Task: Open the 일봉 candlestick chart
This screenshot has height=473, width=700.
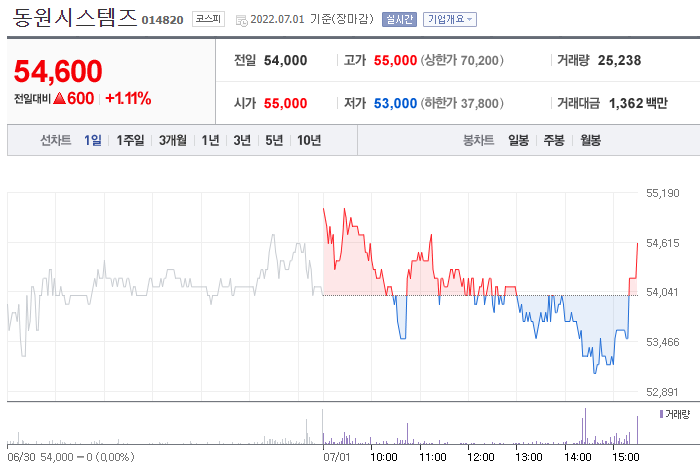Action: [x=518, y=140]
